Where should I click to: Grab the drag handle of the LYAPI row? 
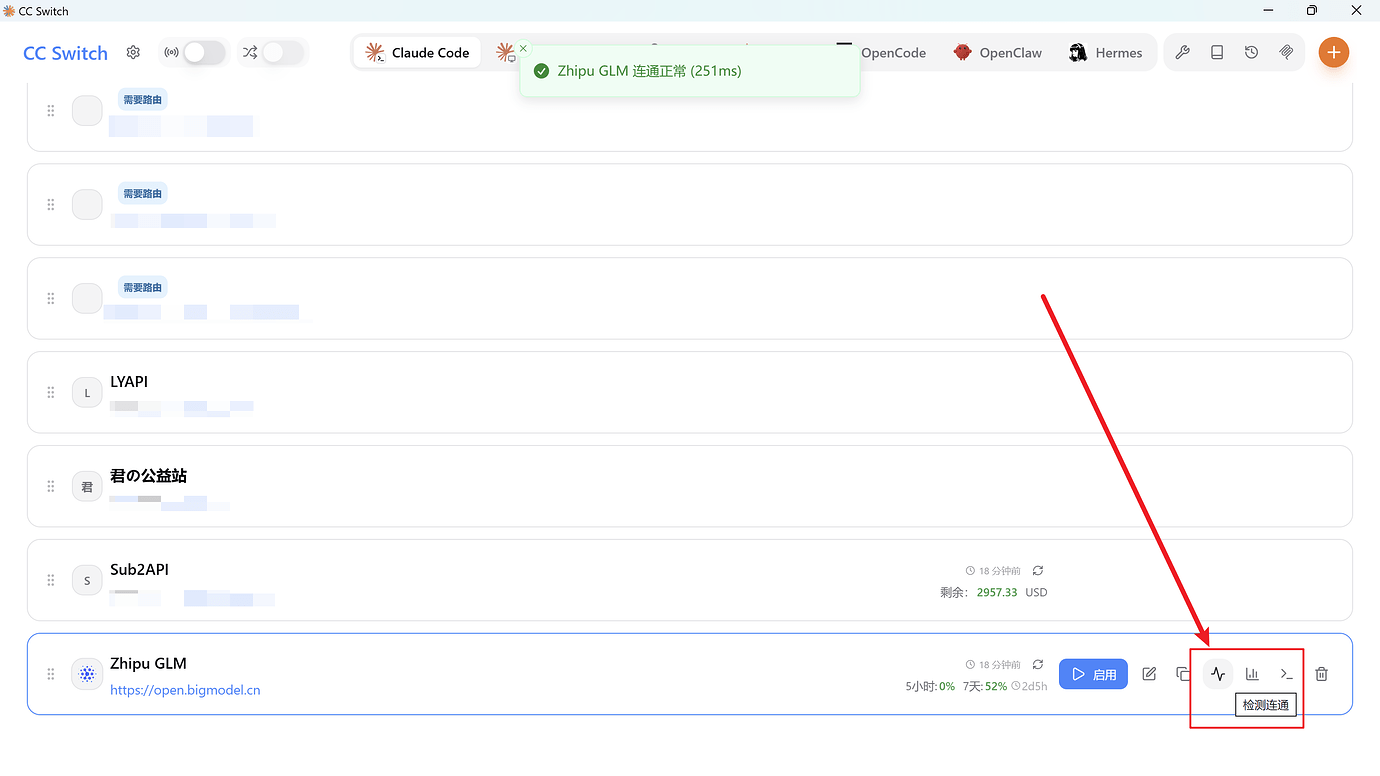click(x=51, y=392)
